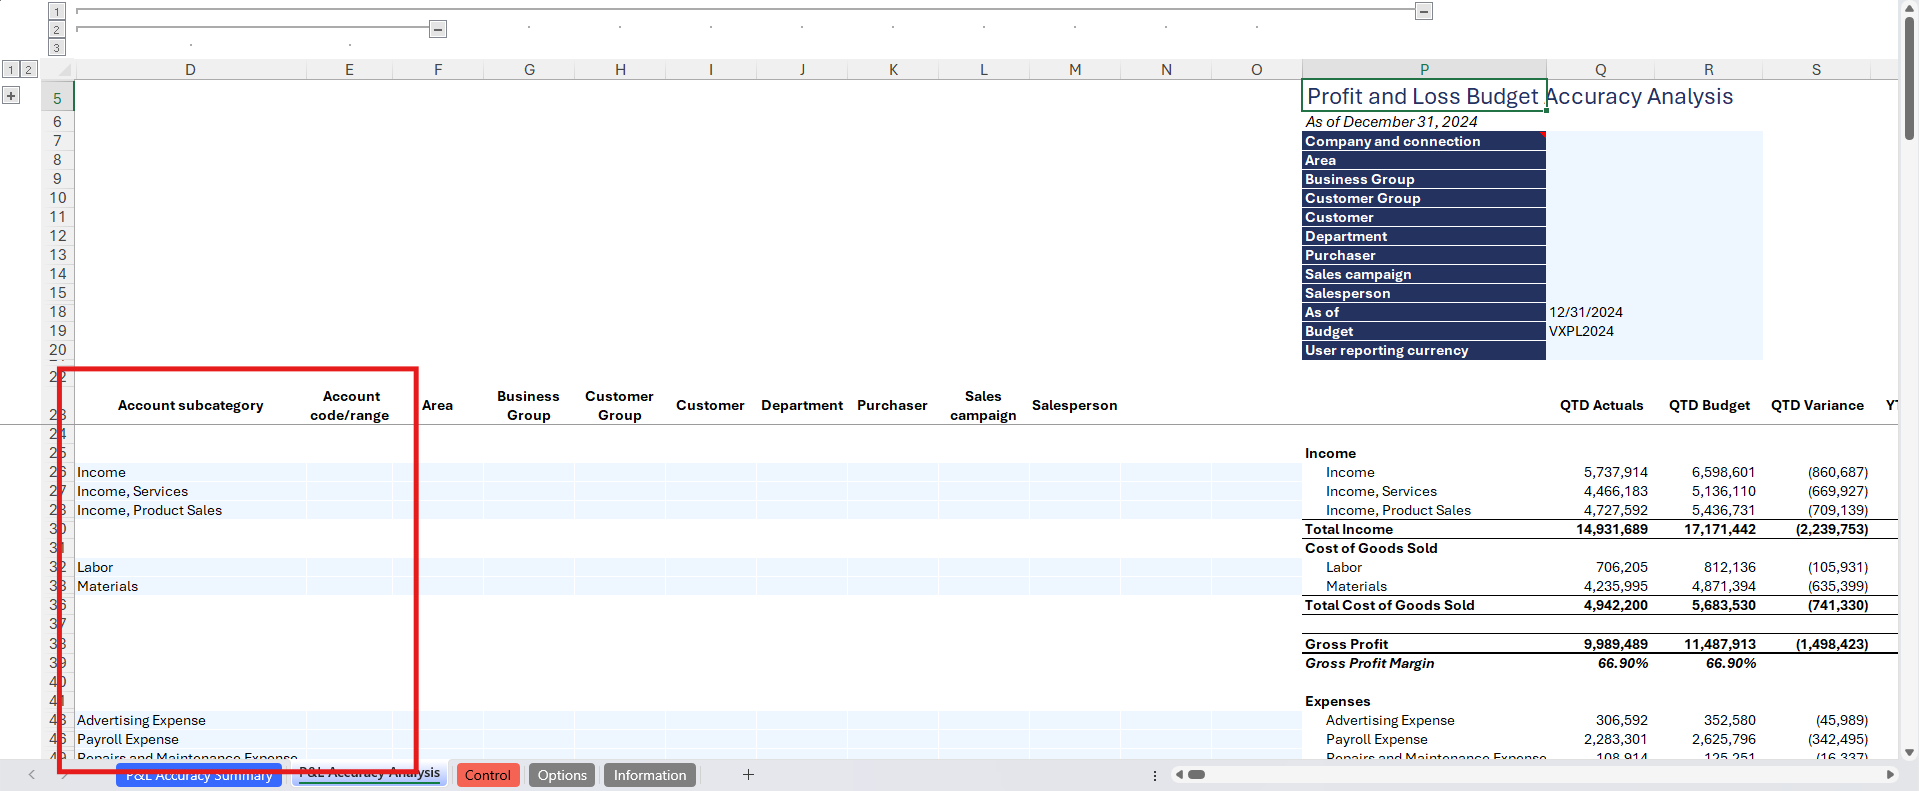
Task: Open the Options sheet tab
Action: [562, 775]
